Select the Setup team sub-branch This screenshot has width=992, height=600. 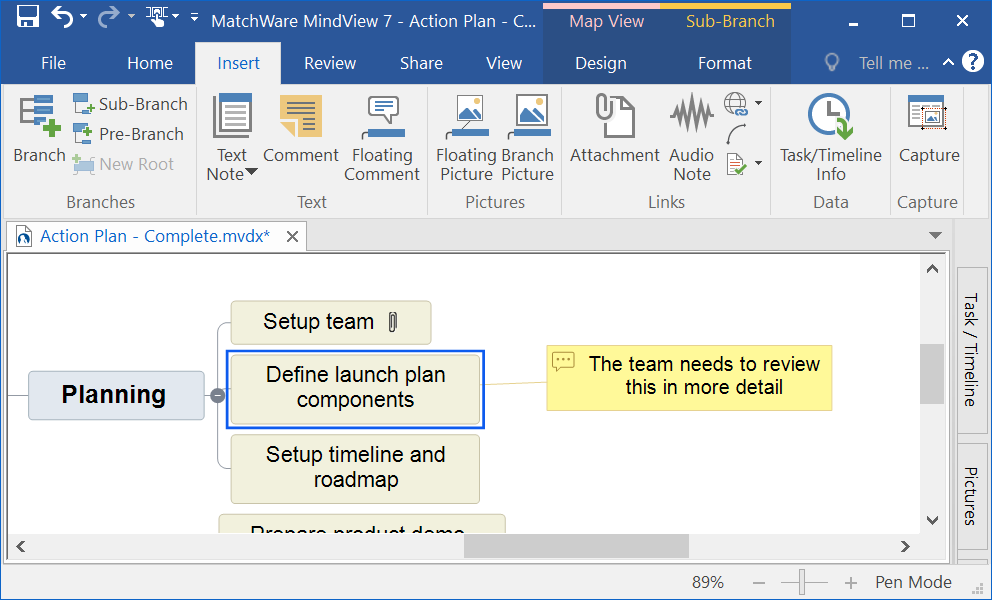tap(331, 322)
